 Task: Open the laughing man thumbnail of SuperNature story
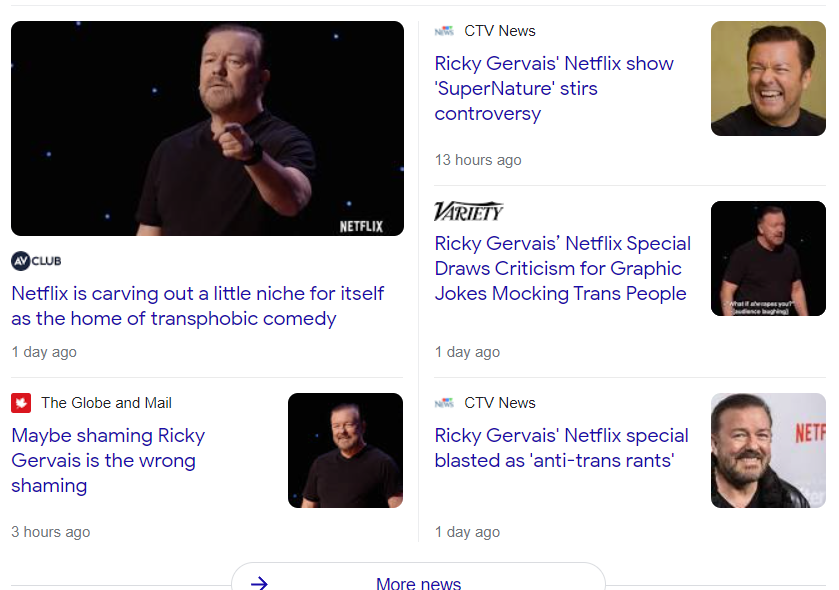pyautogui.click(x=768, y=79)
